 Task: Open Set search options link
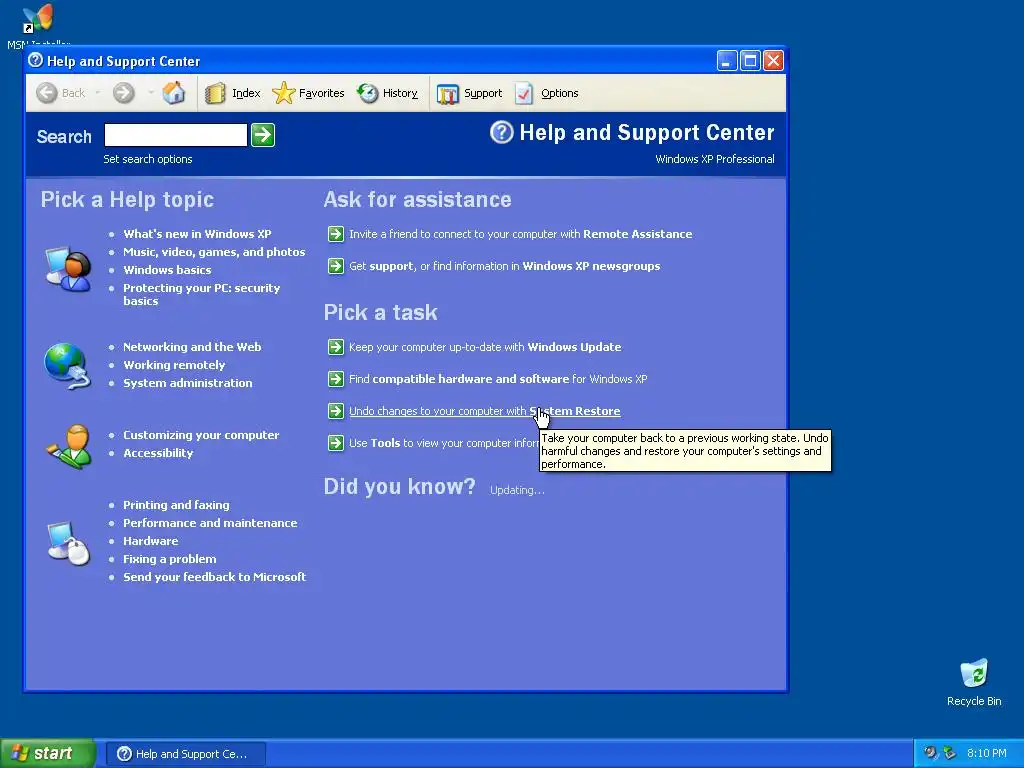point(148,159)
